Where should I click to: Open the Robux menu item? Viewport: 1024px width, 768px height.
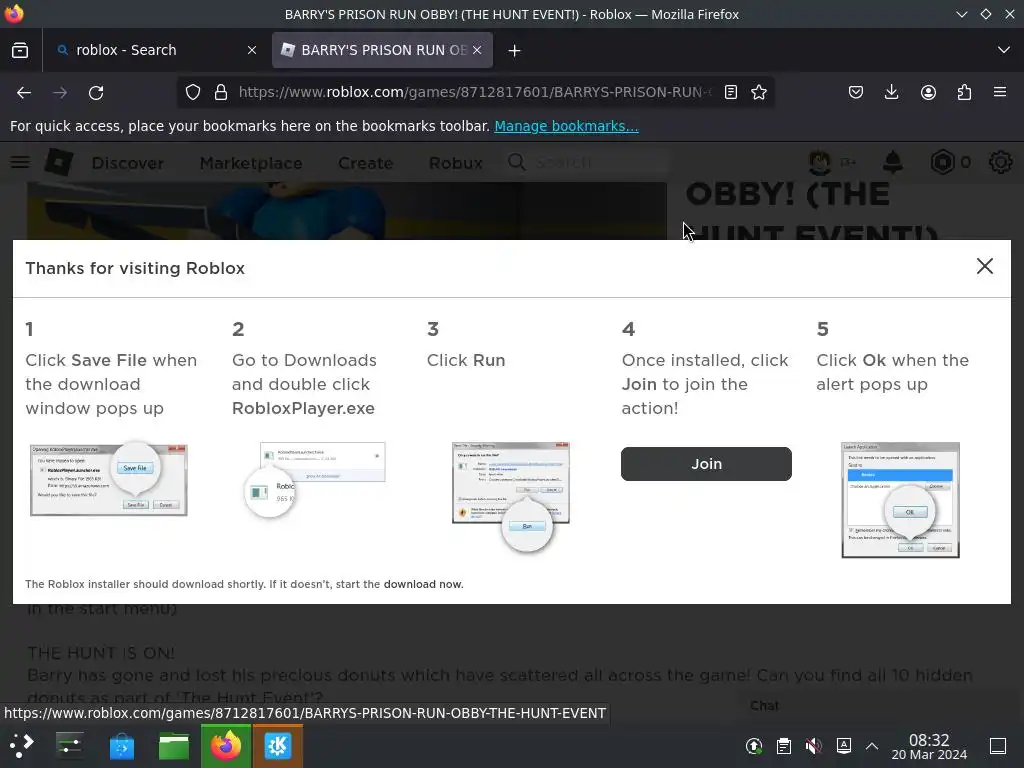click(x=455, y=163)
